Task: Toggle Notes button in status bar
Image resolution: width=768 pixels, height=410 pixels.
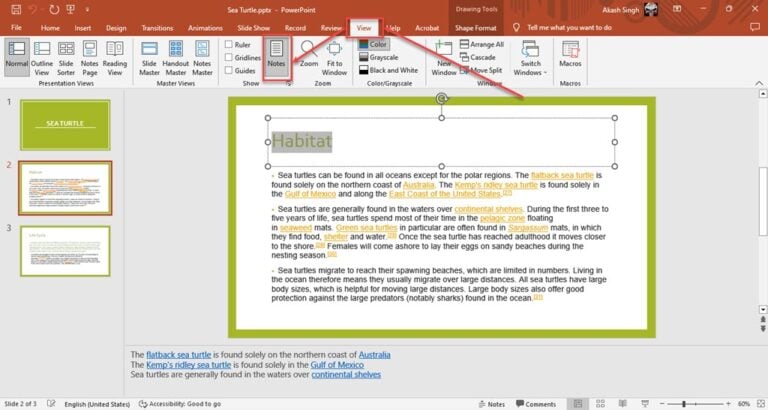Action: [491, 404]
